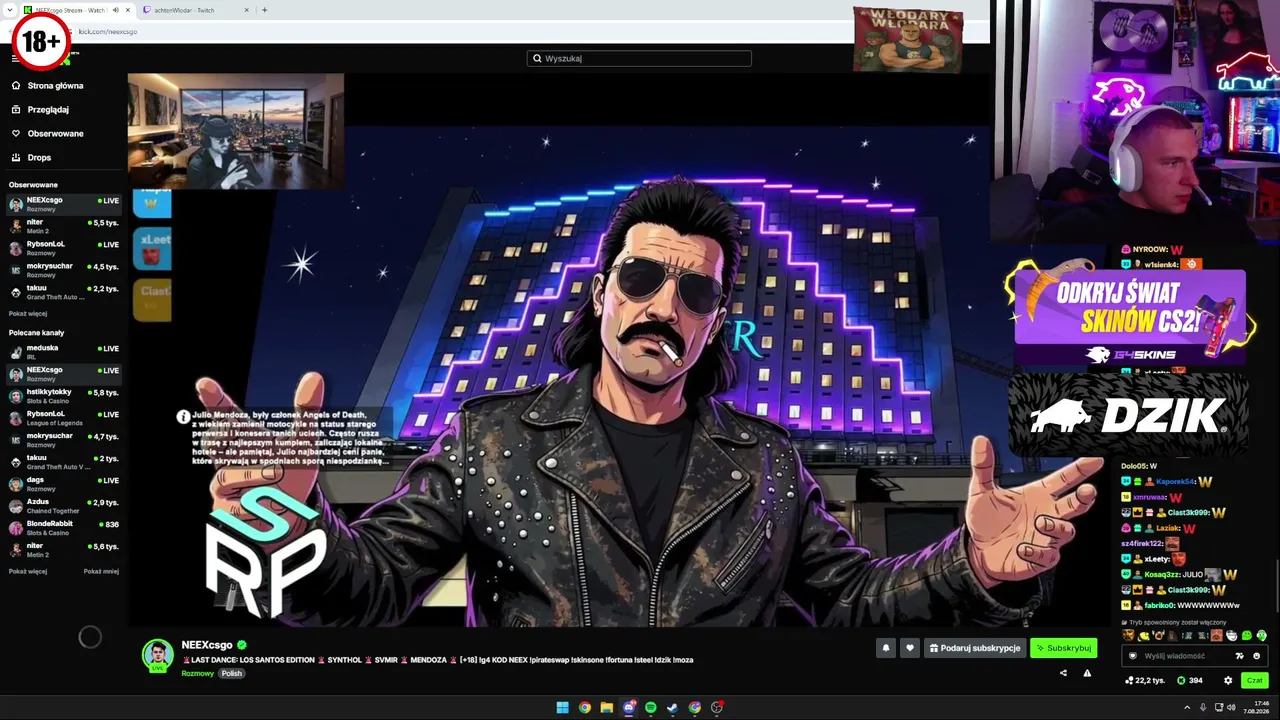Open Steam from the taskbar
The height and width of the screenshot is (720, 1280).
pos(672,707)
